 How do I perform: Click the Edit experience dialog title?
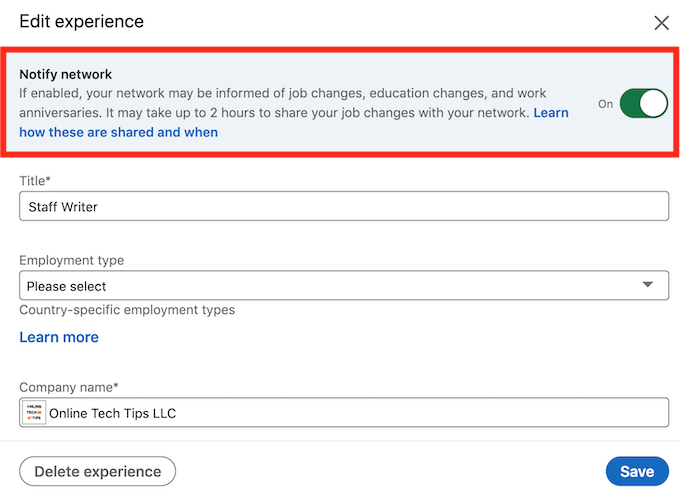(x=81, y=22)
